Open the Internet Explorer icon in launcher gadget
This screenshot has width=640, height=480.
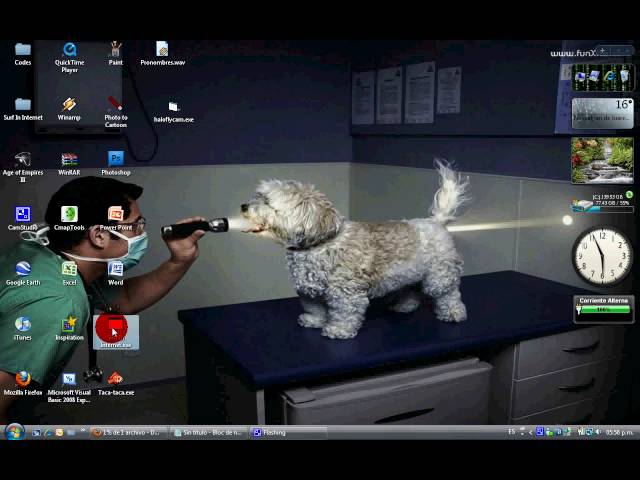[x=610, y=76]
